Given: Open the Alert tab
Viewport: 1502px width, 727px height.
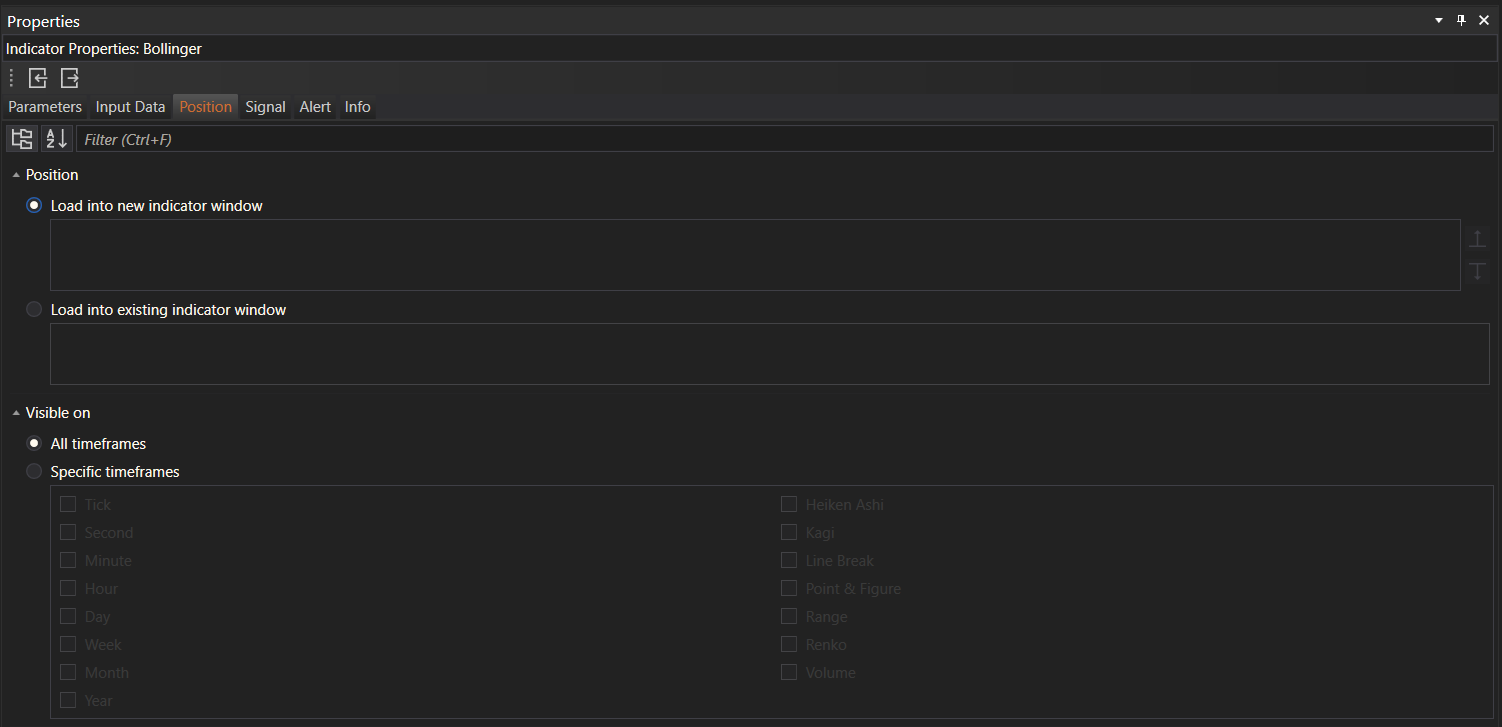Looking at the screenshot, I should [x=315, y=107].
